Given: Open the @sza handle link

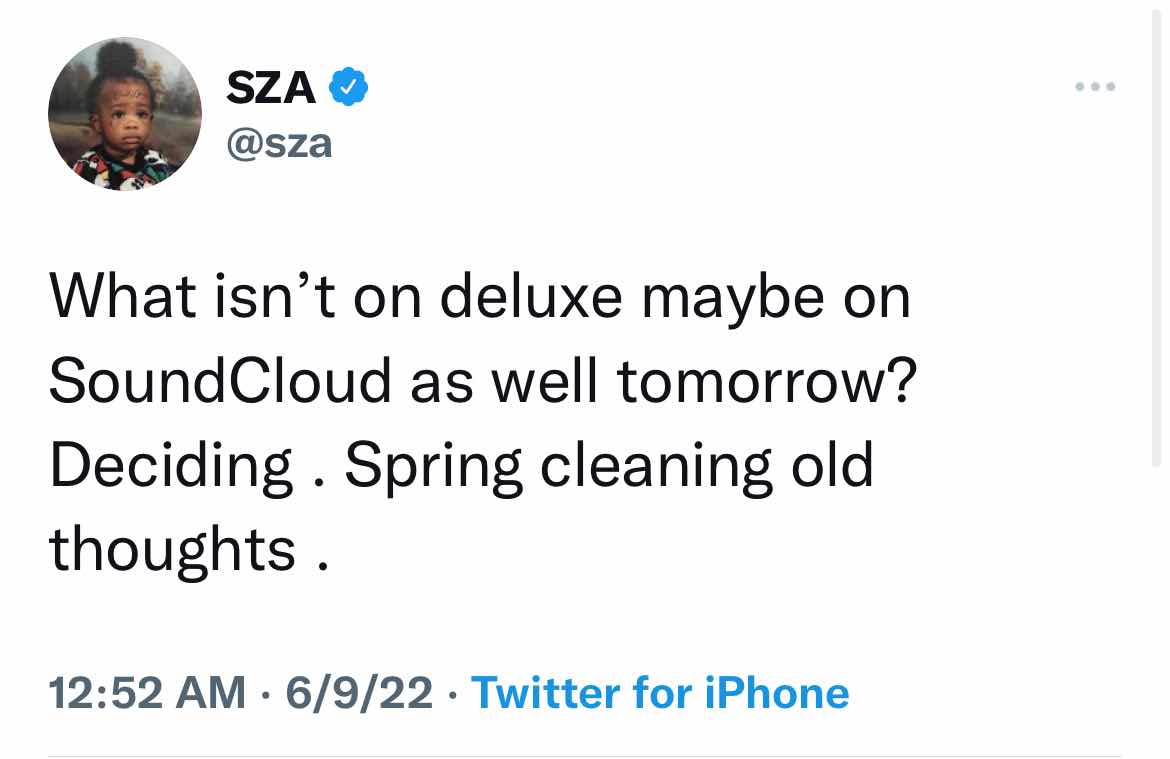Looking at the screenshot, I should (279, 143).
